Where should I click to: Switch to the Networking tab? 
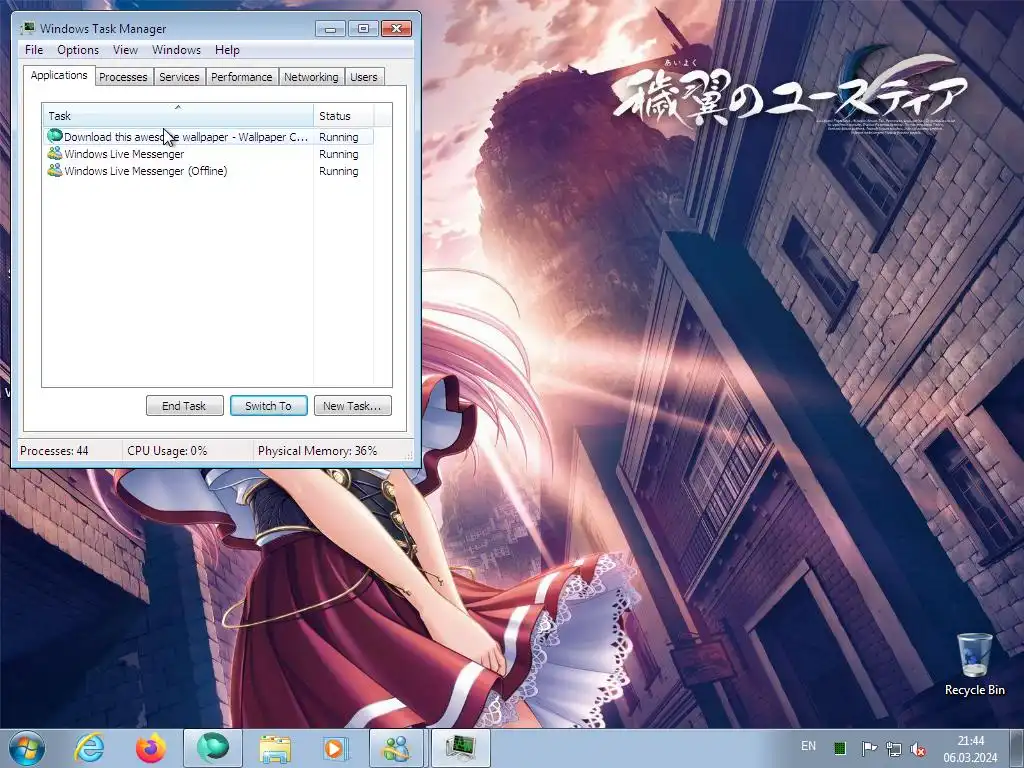click(x=311, y=77)
